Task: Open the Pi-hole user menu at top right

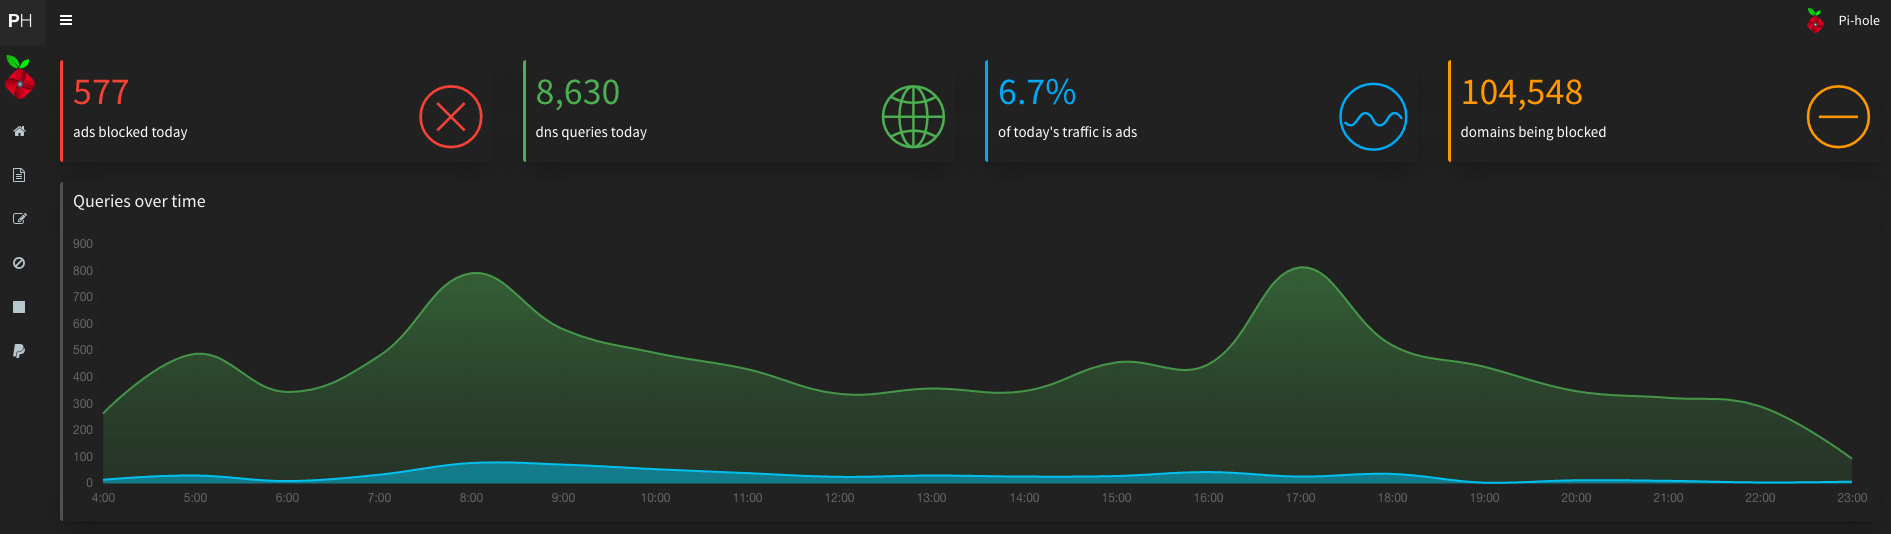Action: 1843,20
